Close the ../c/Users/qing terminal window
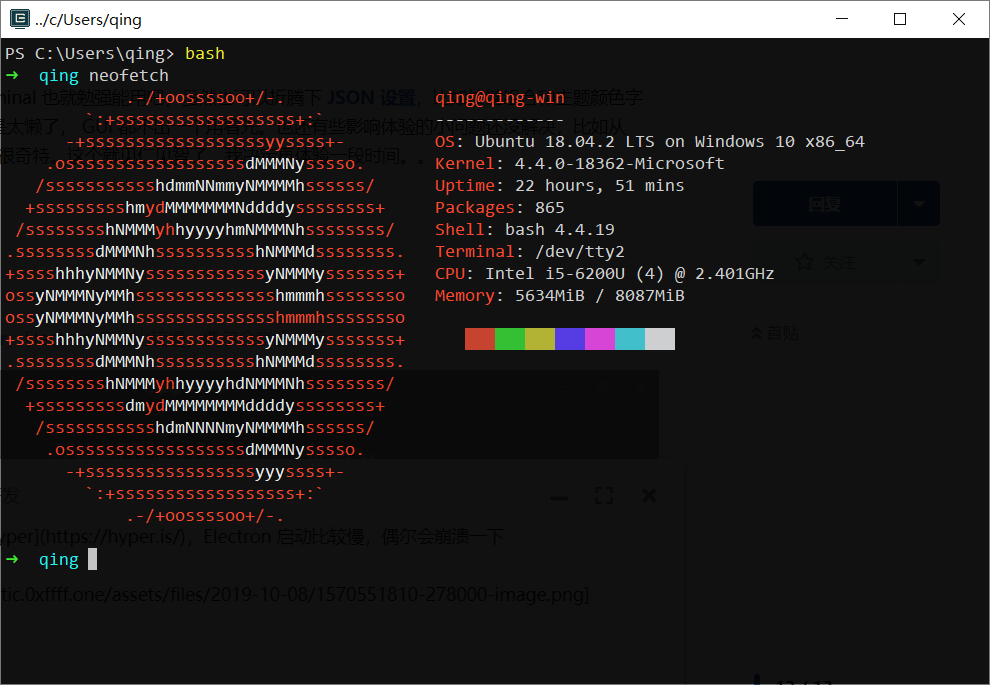This screenshot has height=685, width=990. 958,19
